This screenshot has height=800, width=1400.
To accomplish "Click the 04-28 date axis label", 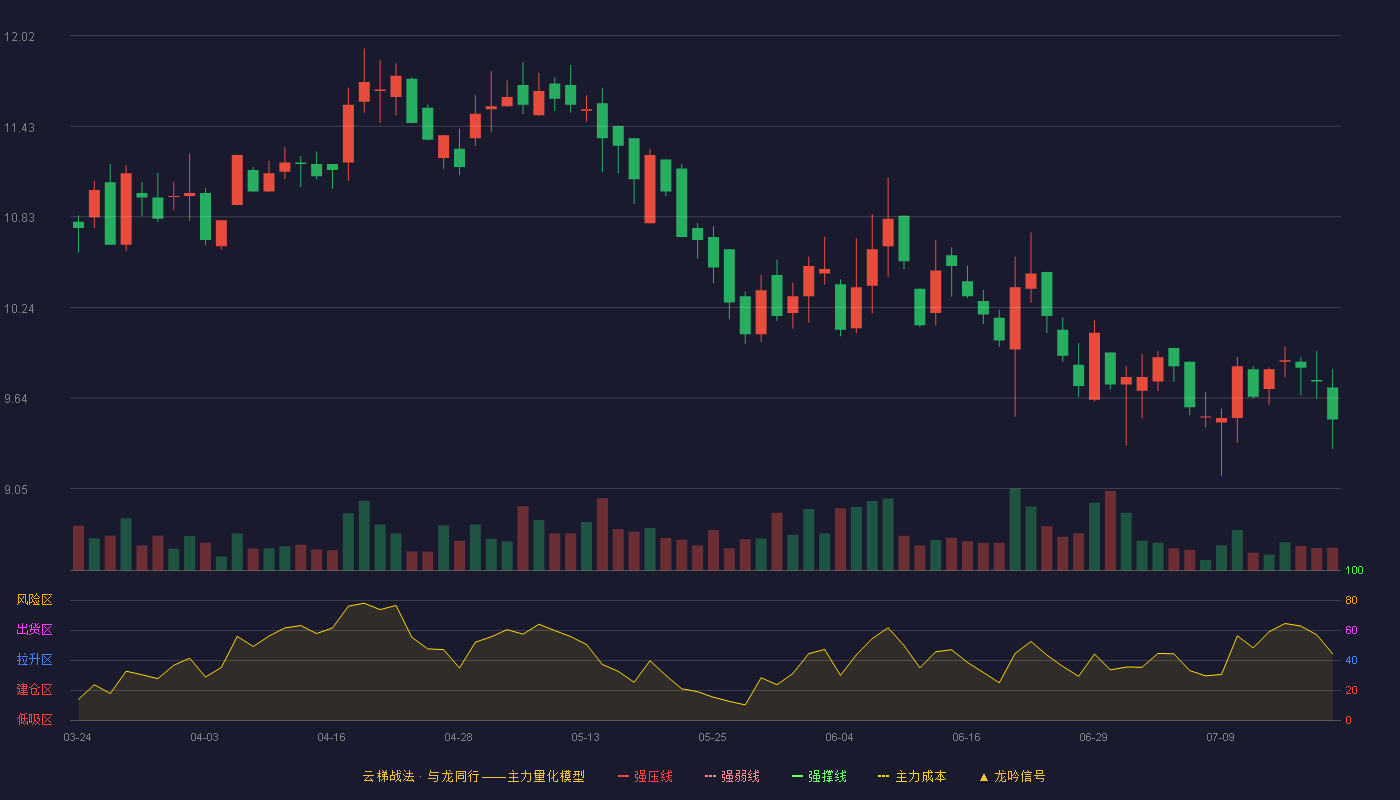I will click(458, 737).
